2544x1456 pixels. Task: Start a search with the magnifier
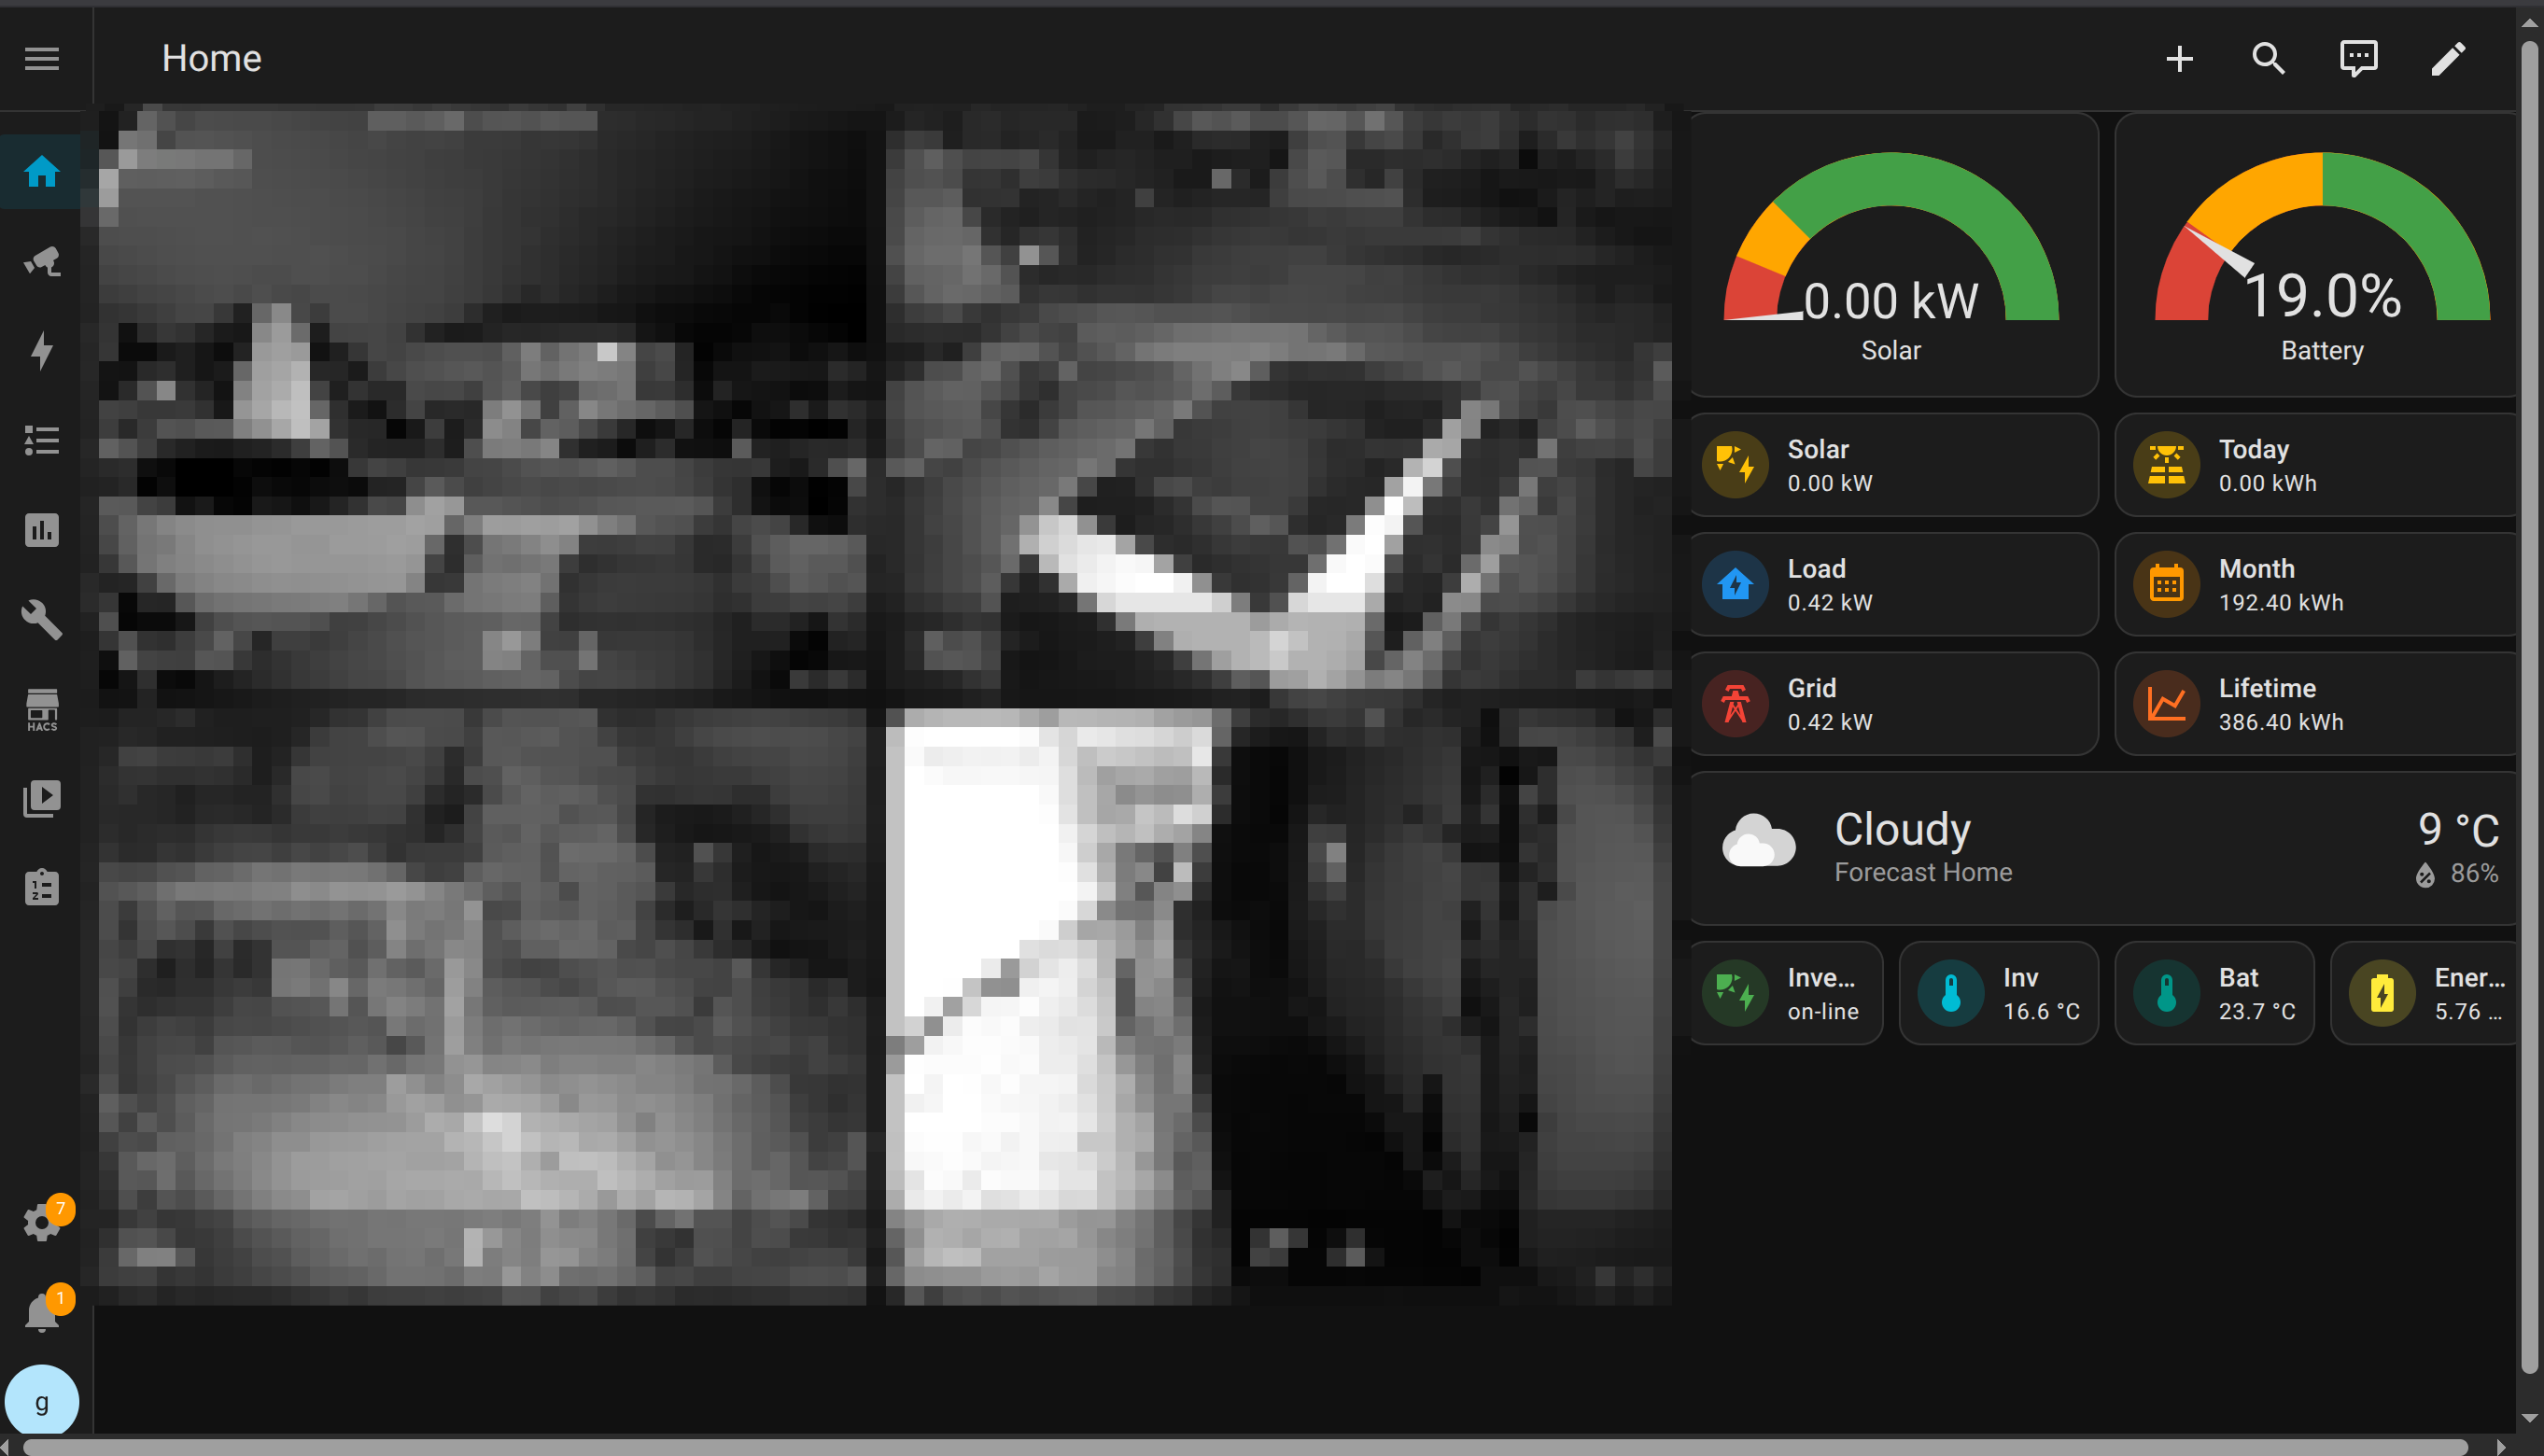[x=2268, y=58]
